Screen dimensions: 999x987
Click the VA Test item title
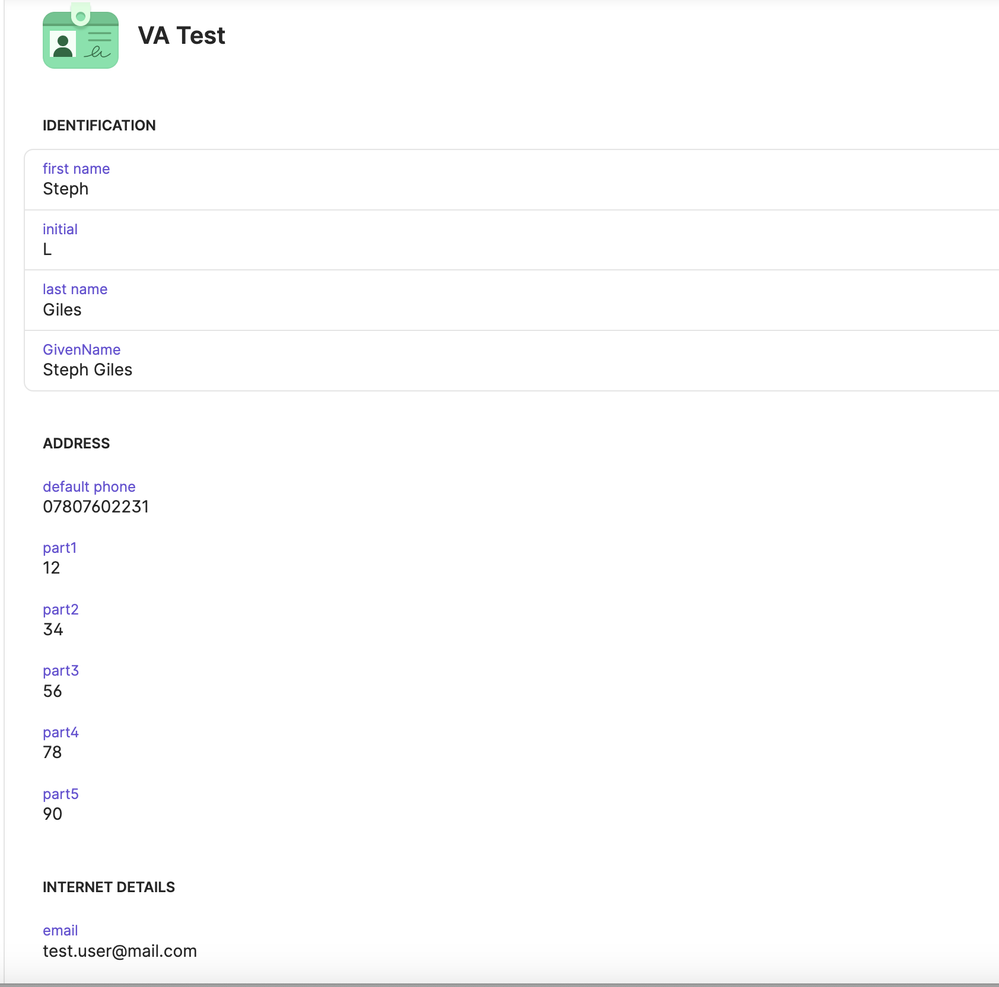(x=181, y=36)
